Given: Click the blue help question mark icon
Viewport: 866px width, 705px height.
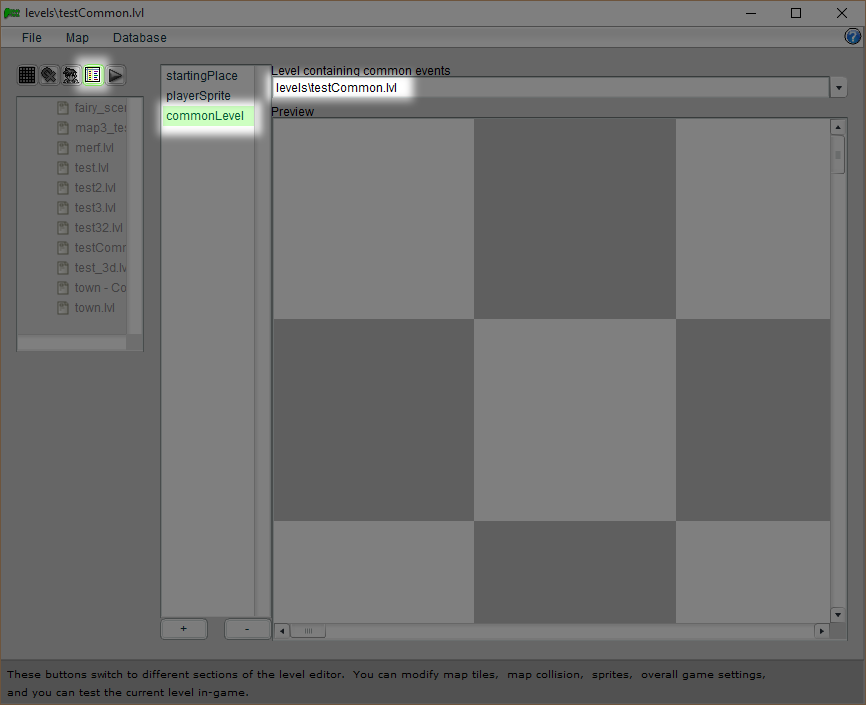Looking at the screenshot, I should pyautogui.click(x=853, y=37).
